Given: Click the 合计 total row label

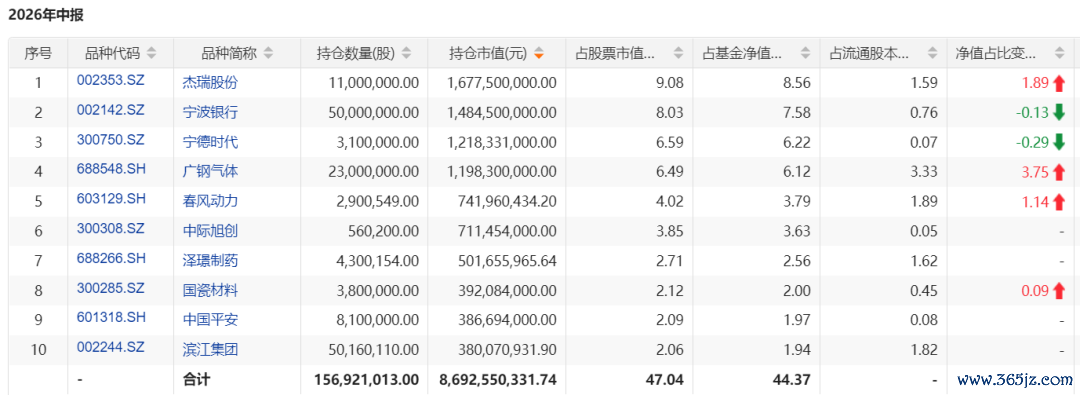Looking at the screenshot, I should [196, 379].
